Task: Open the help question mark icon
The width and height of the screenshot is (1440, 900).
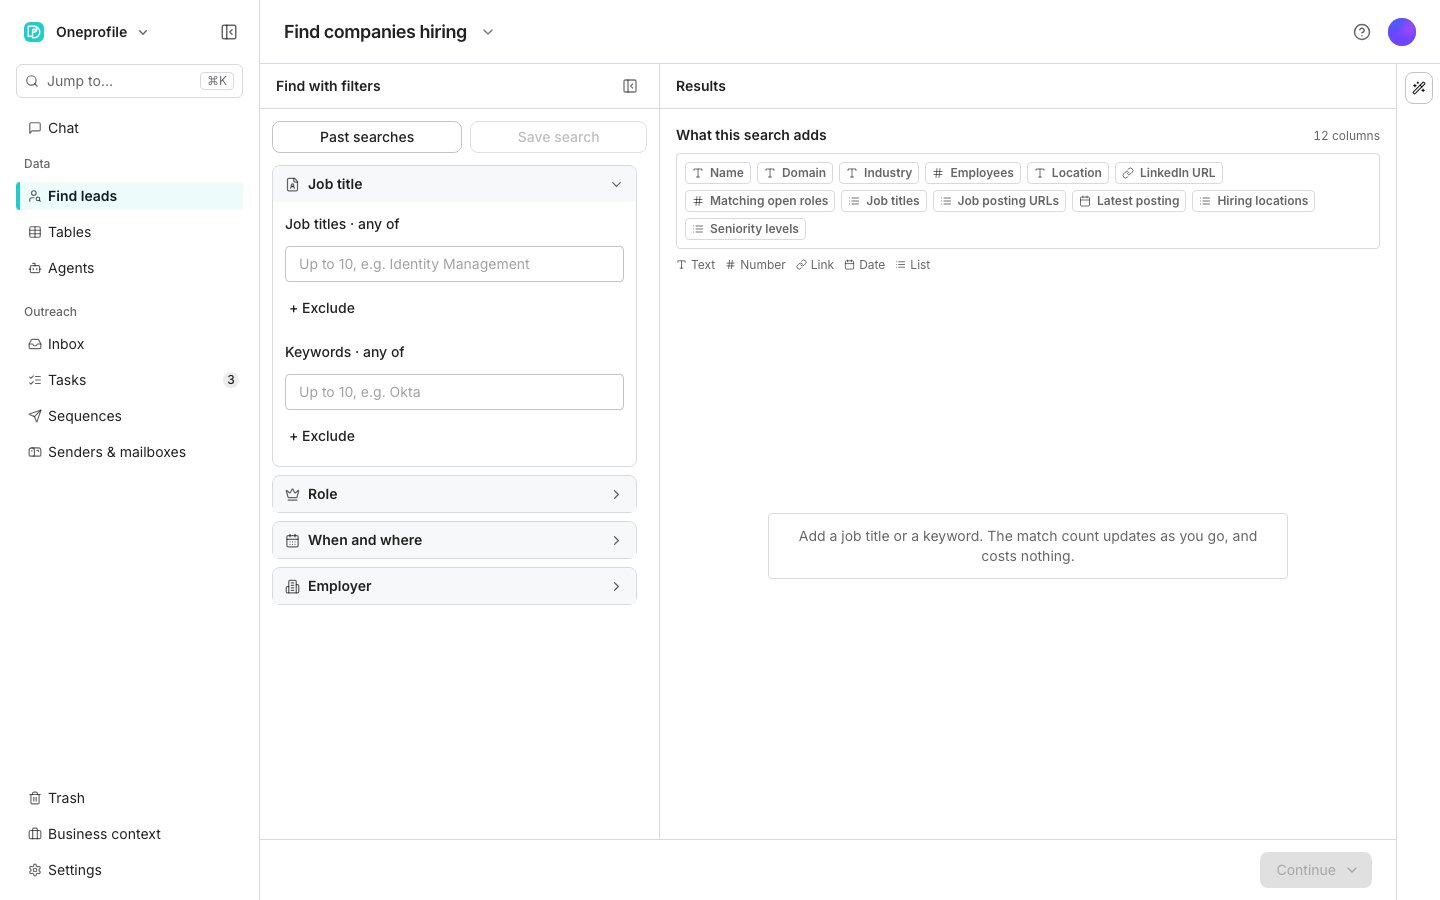Action: coord(1362,32)
